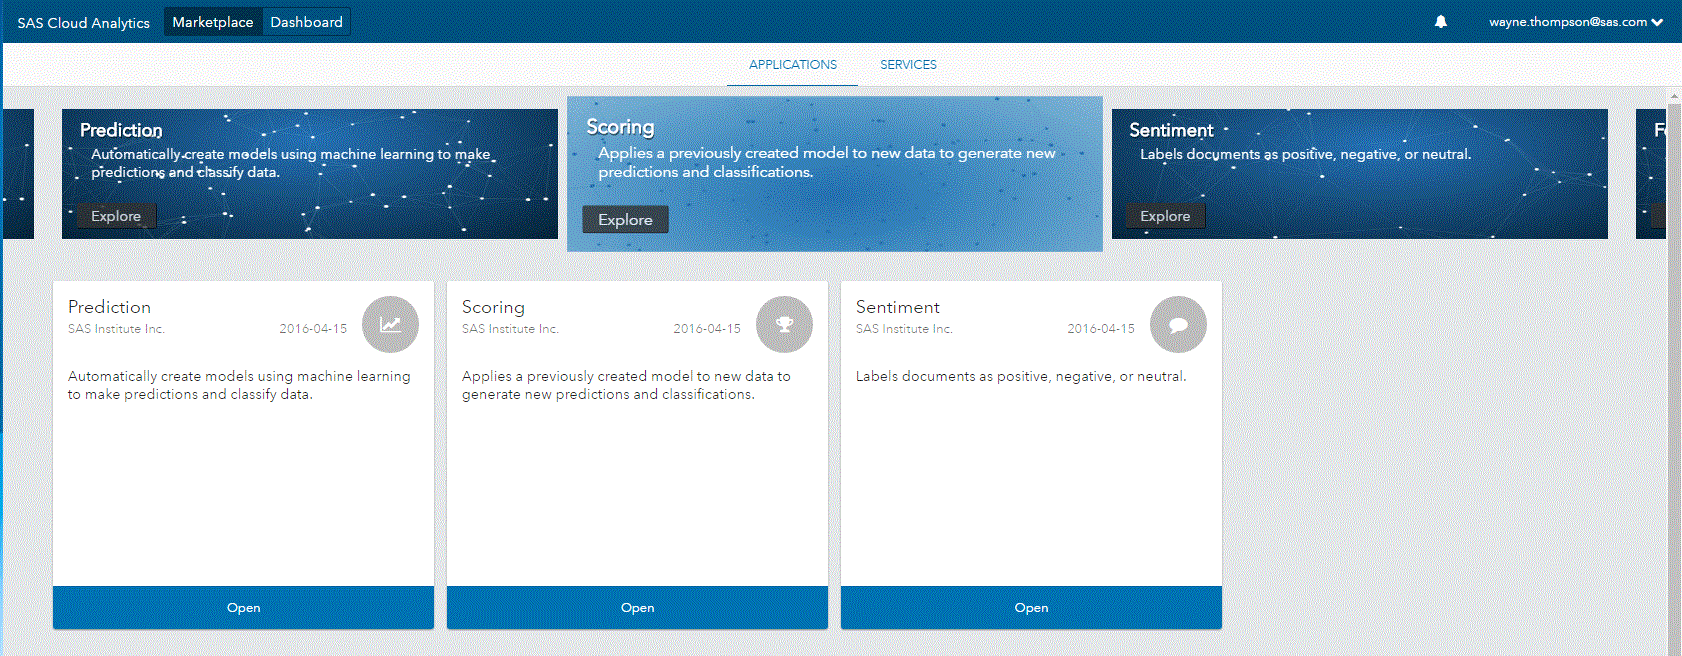Open the Marketplace view
Viewport: 1682px width, 656px height.
pos(213,22)
